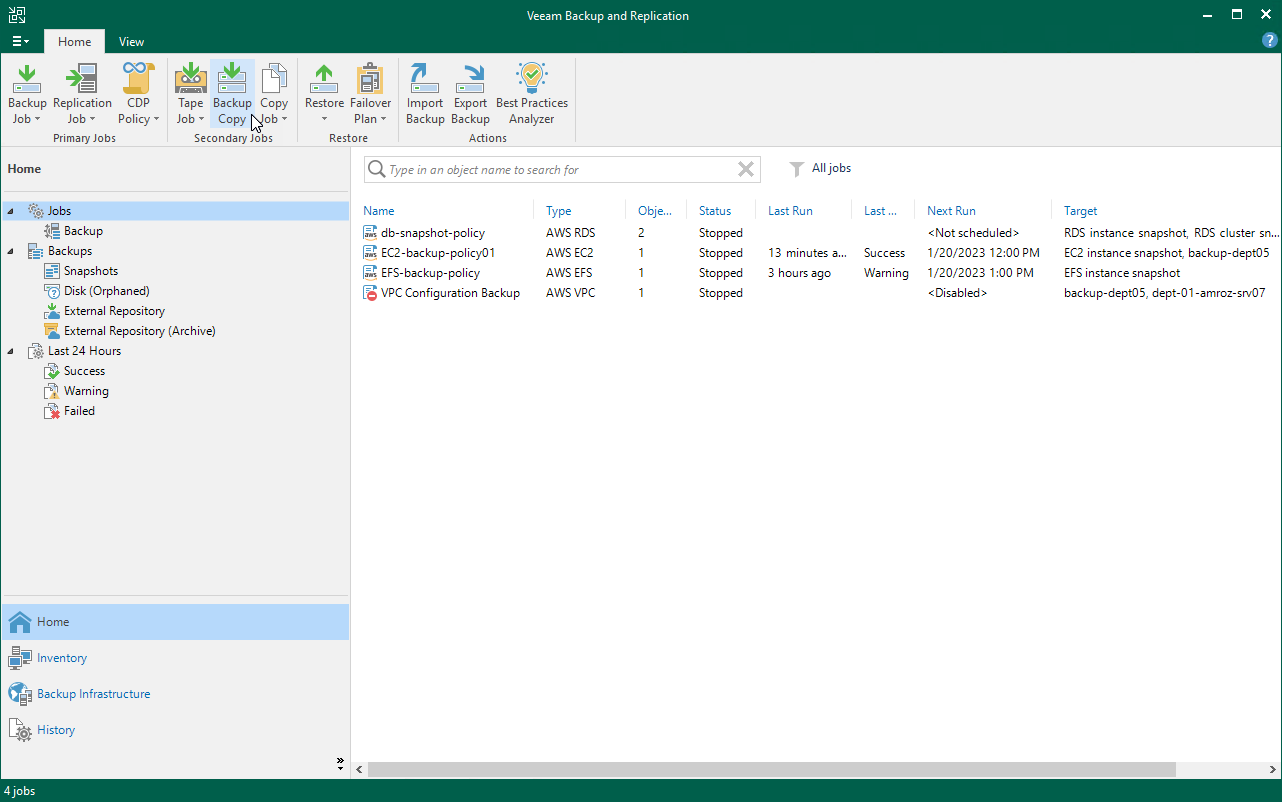Switch to the View ribbon tab
1282x802 pixels.
(131, 42)
